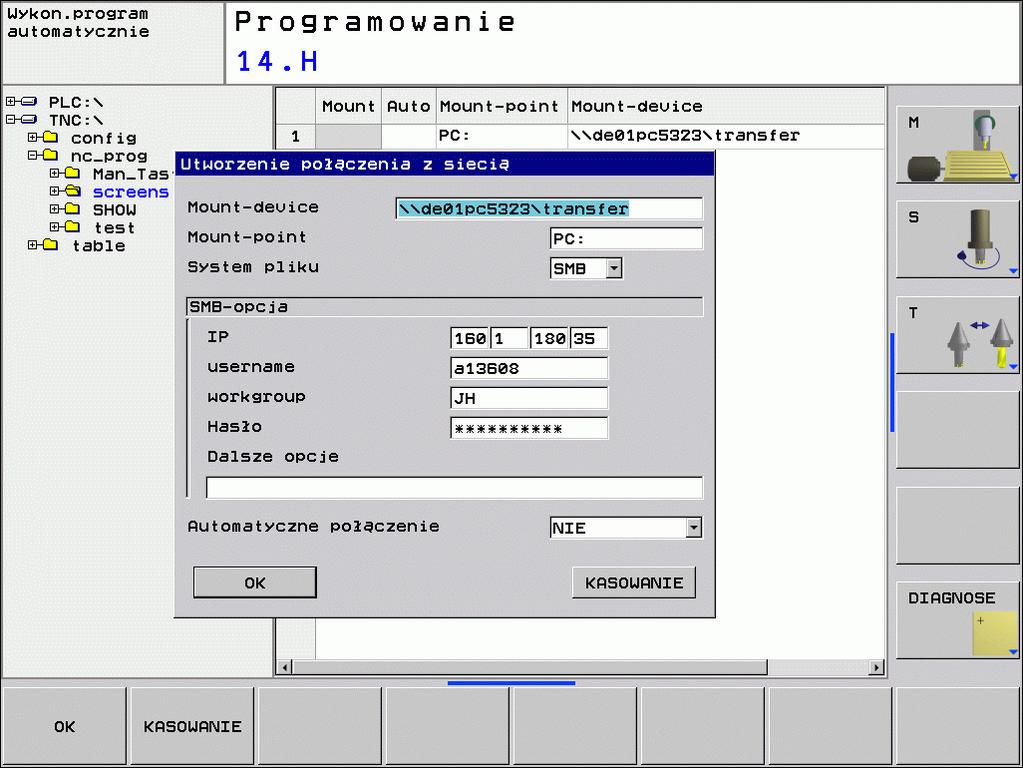The width and height of the screenshot is (1023, 768).
Task: Select the config folder label in the tree
Action: [x=104, y=138]
